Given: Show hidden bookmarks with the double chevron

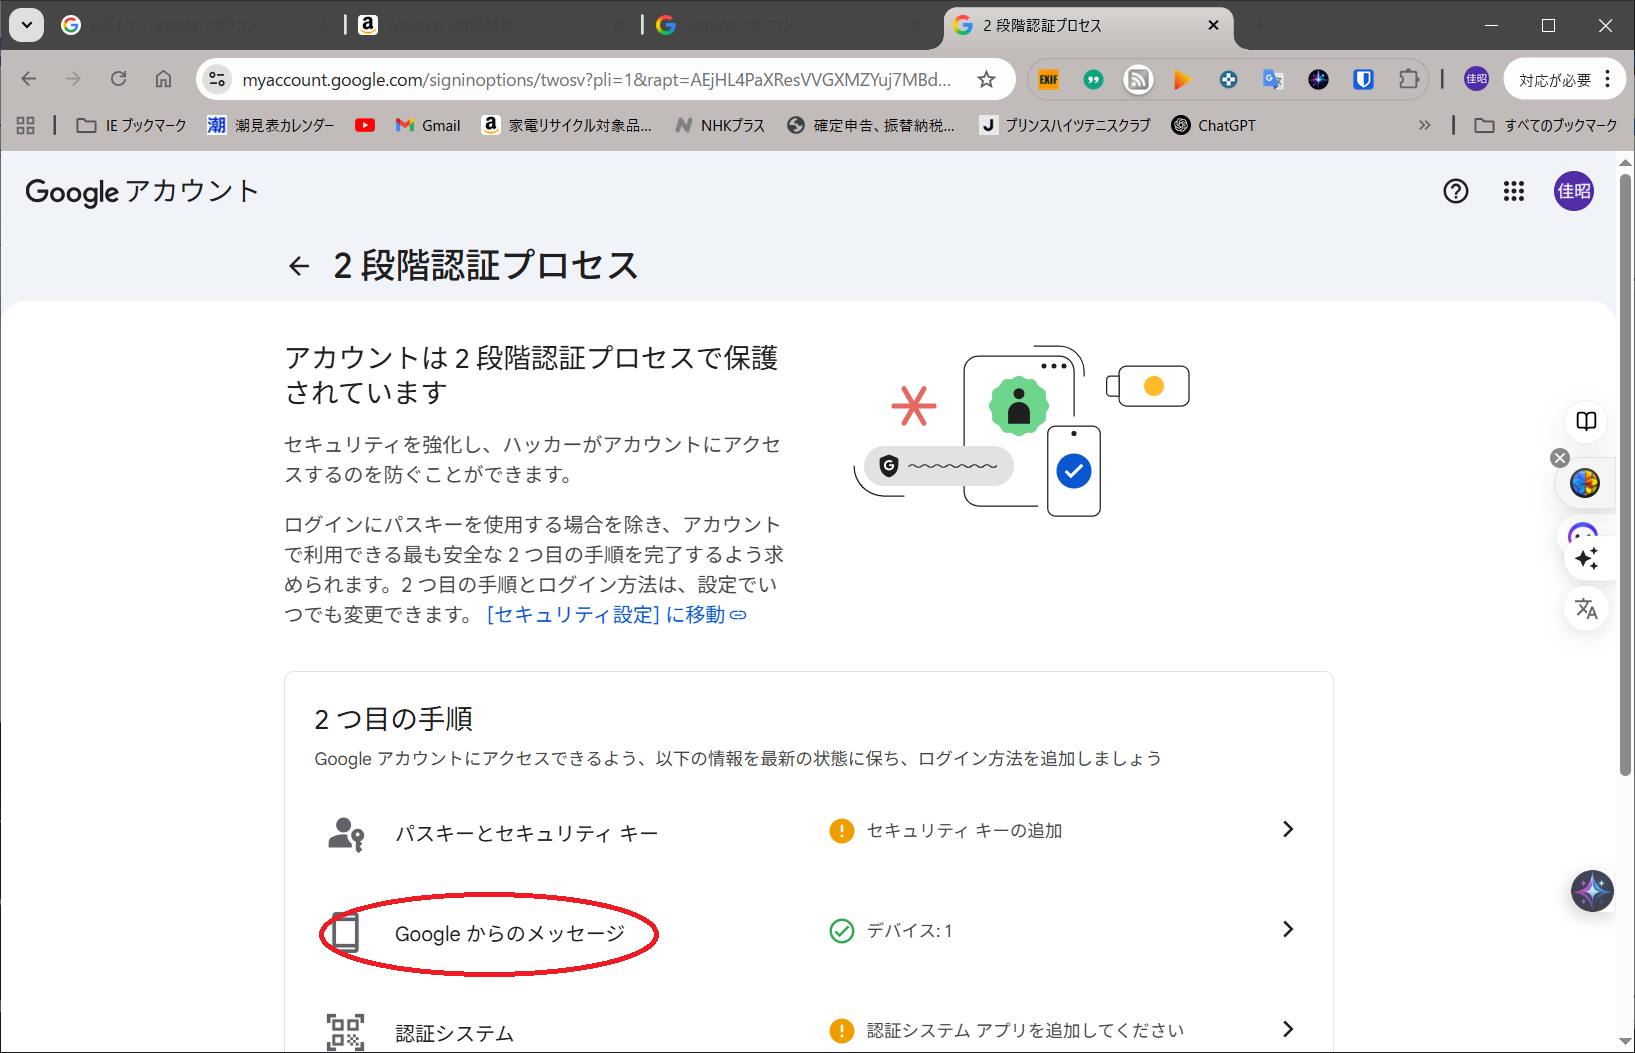Looking at the screenshot, I should click(x=1424, y=125).
